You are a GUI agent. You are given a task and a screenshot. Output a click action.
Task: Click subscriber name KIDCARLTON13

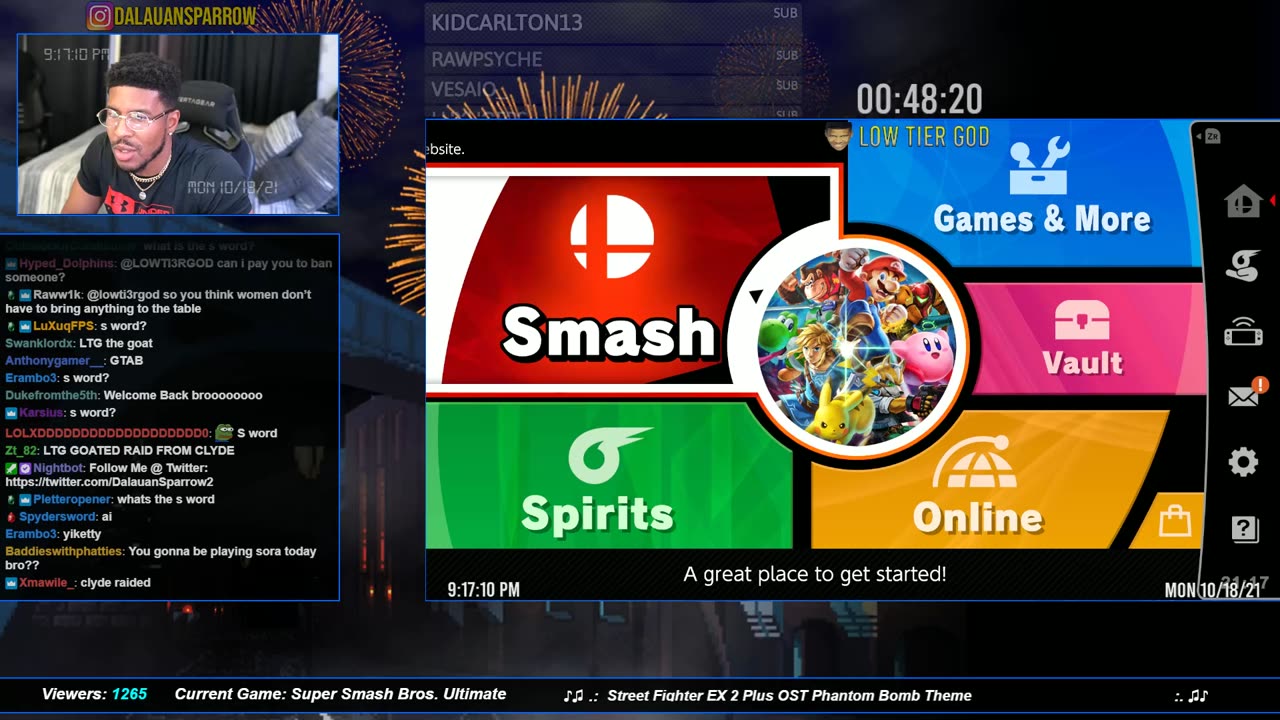coord(507,23)
